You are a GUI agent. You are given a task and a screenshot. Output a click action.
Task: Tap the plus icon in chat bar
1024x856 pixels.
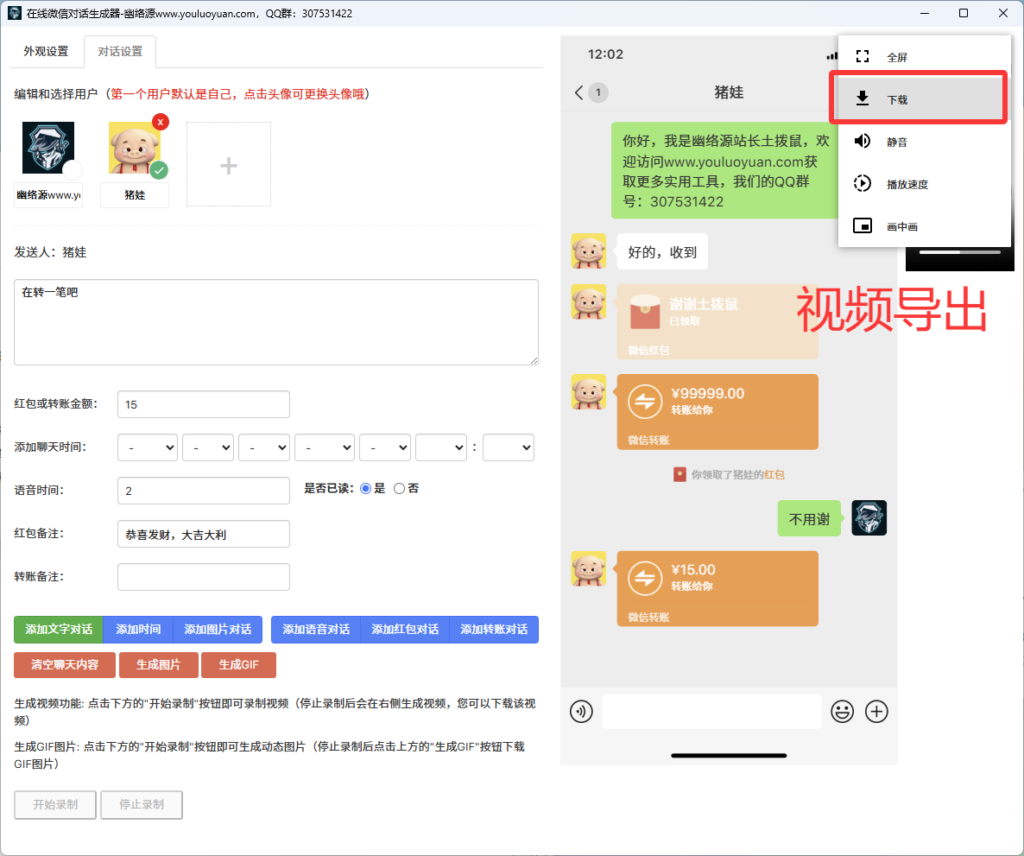(876, 711)
